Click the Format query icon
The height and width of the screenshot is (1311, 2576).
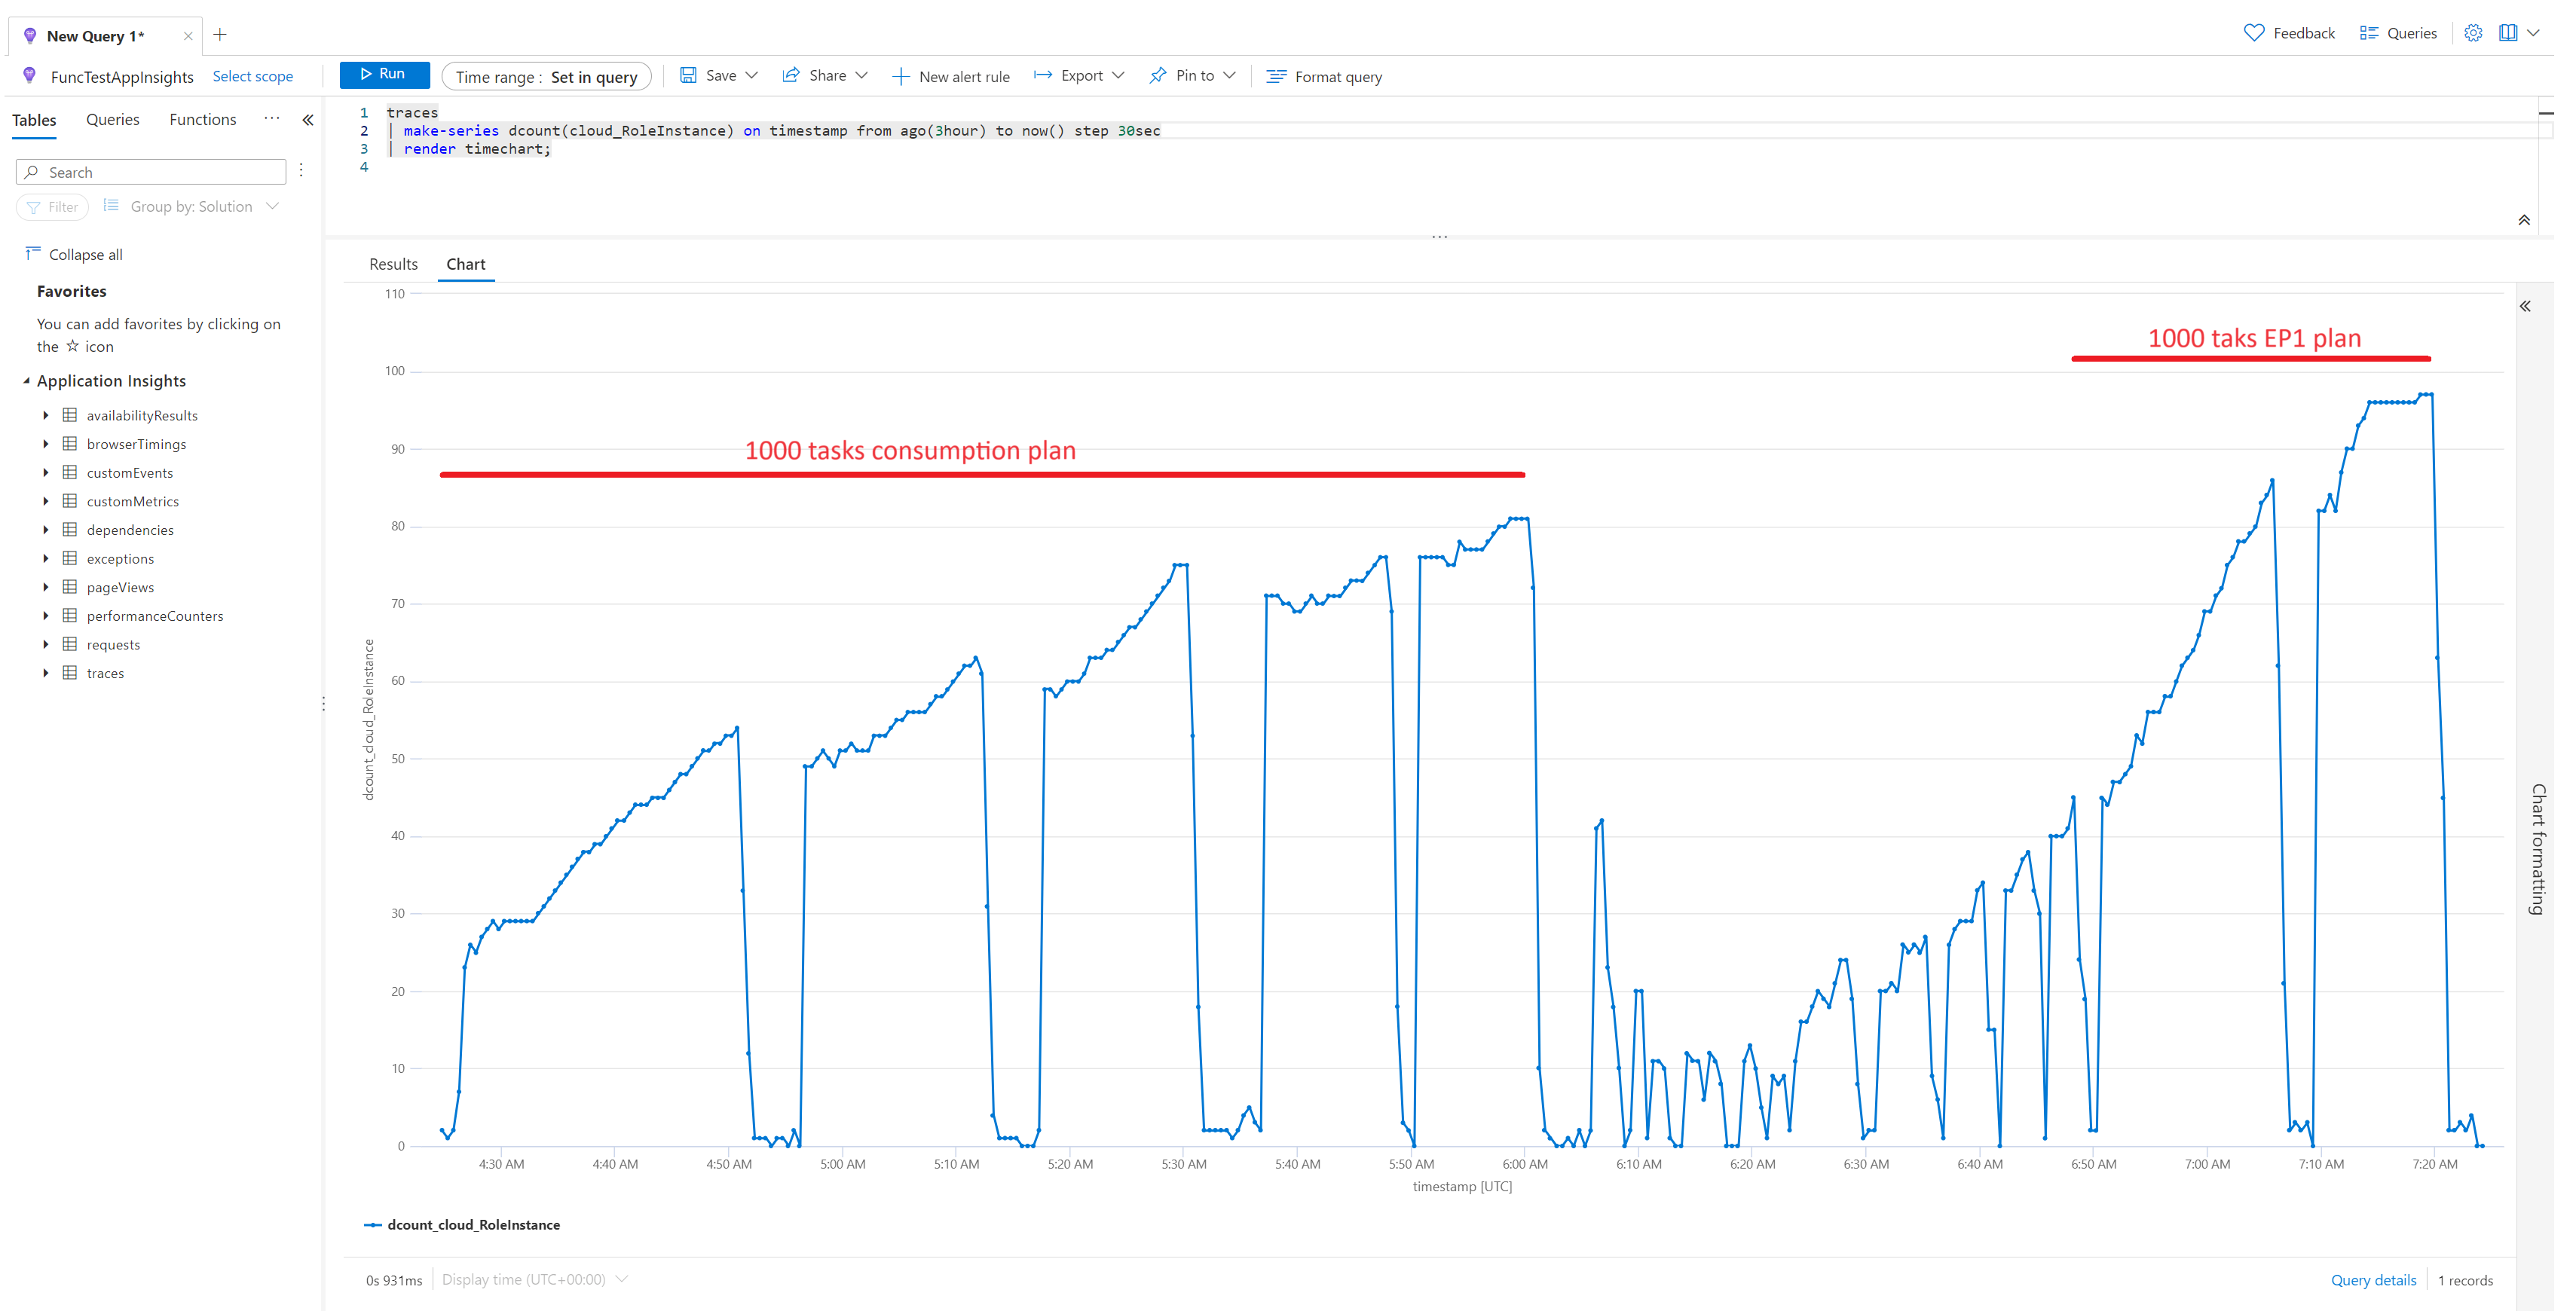coord(1276,77)
